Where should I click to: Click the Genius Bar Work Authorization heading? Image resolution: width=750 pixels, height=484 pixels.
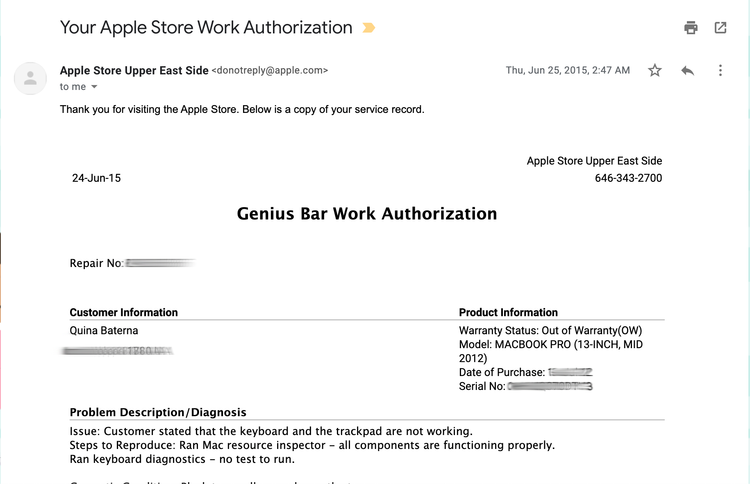[x=366, y=214]
